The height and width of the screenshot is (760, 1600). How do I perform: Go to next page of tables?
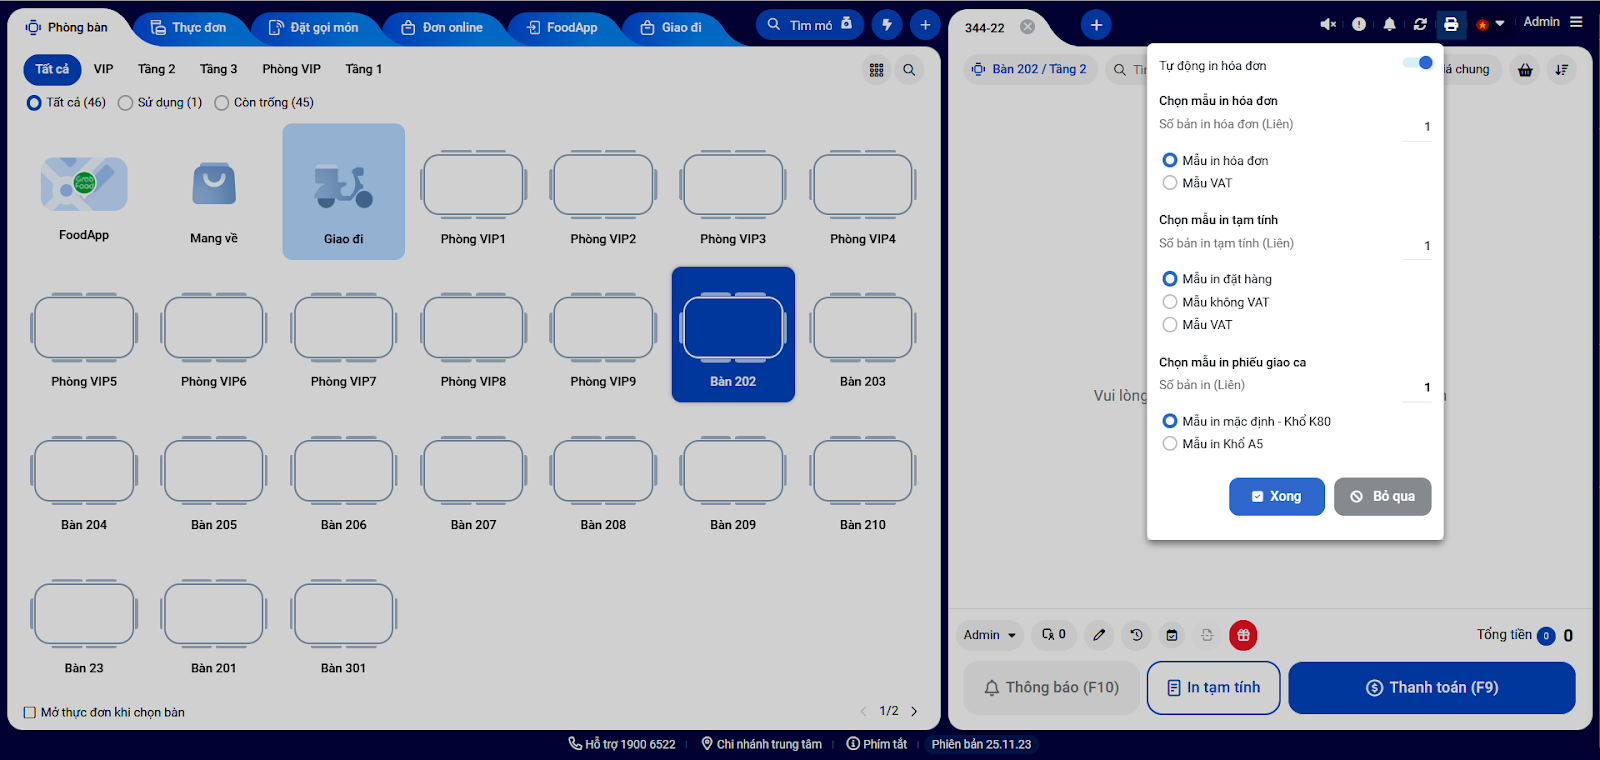click(x=914, y=712)
